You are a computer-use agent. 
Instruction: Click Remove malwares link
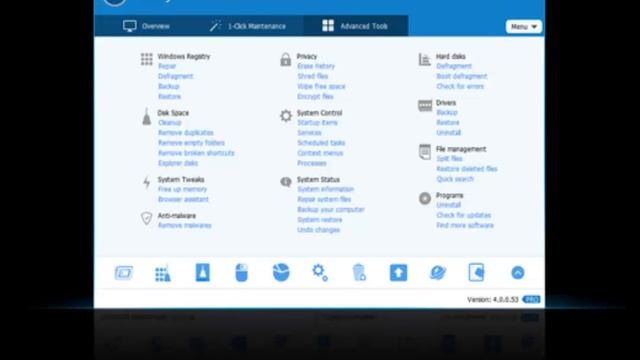(184, 225)
